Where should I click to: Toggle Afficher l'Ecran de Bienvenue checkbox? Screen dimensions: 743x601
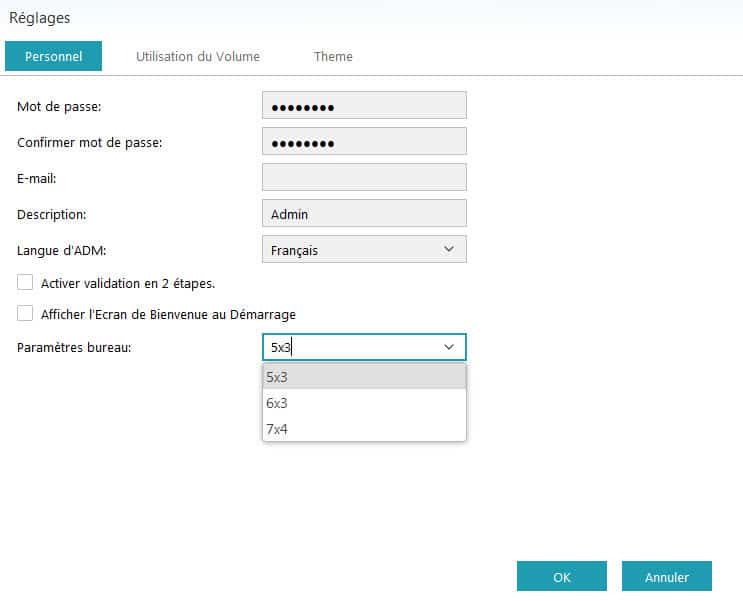coord(25,314)
